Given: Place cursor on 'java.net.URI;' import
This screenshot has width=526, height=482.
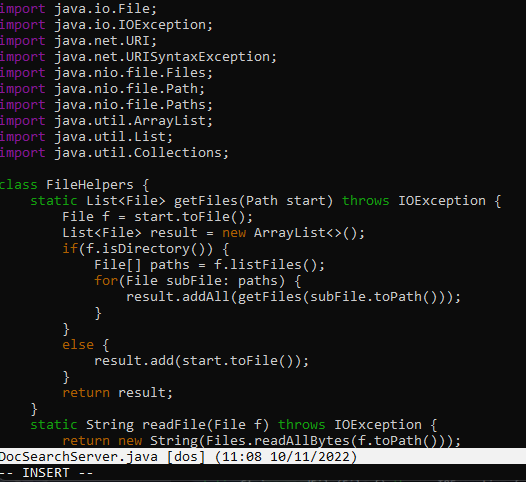Looking at the screenshot, I should [105, 41].
